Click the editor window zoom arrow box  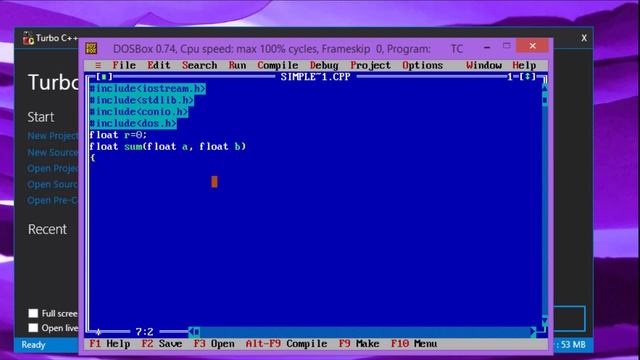click(x=527, y=77)
